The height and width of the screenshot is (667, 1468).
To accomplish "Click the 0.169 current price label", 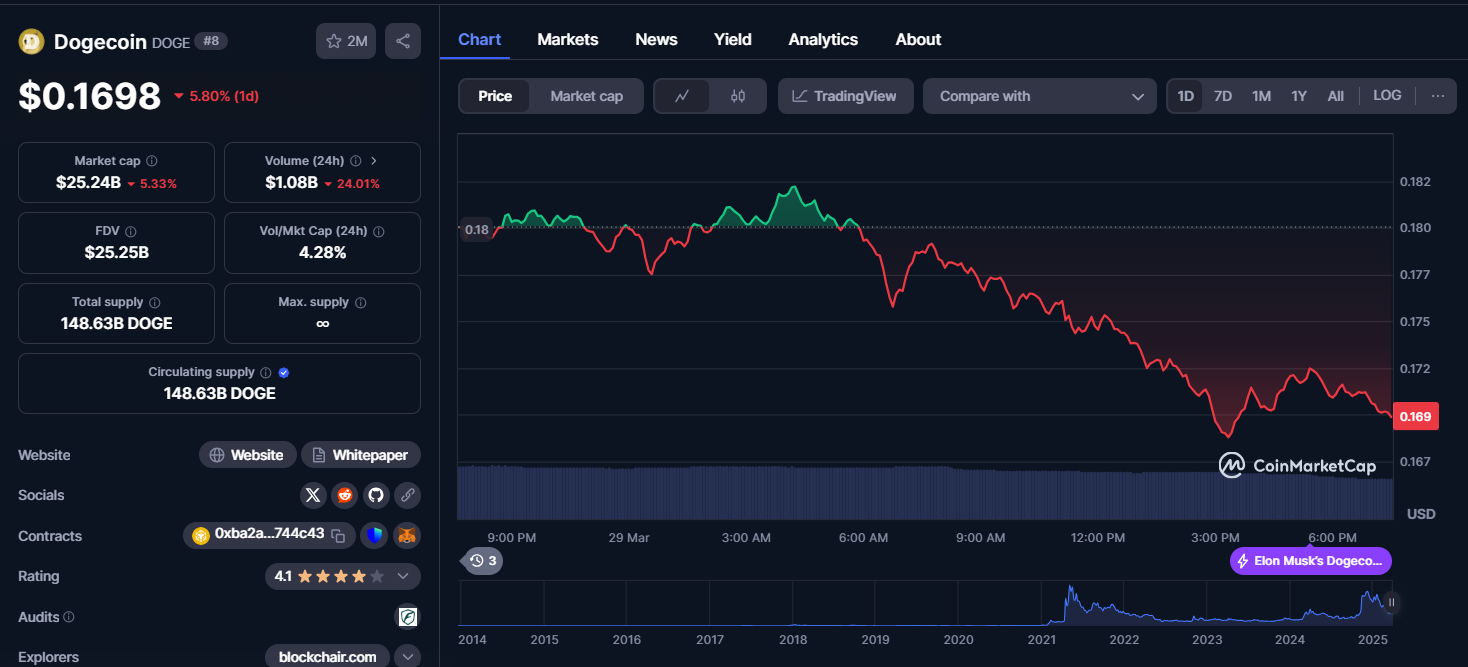I will 1415,416.
